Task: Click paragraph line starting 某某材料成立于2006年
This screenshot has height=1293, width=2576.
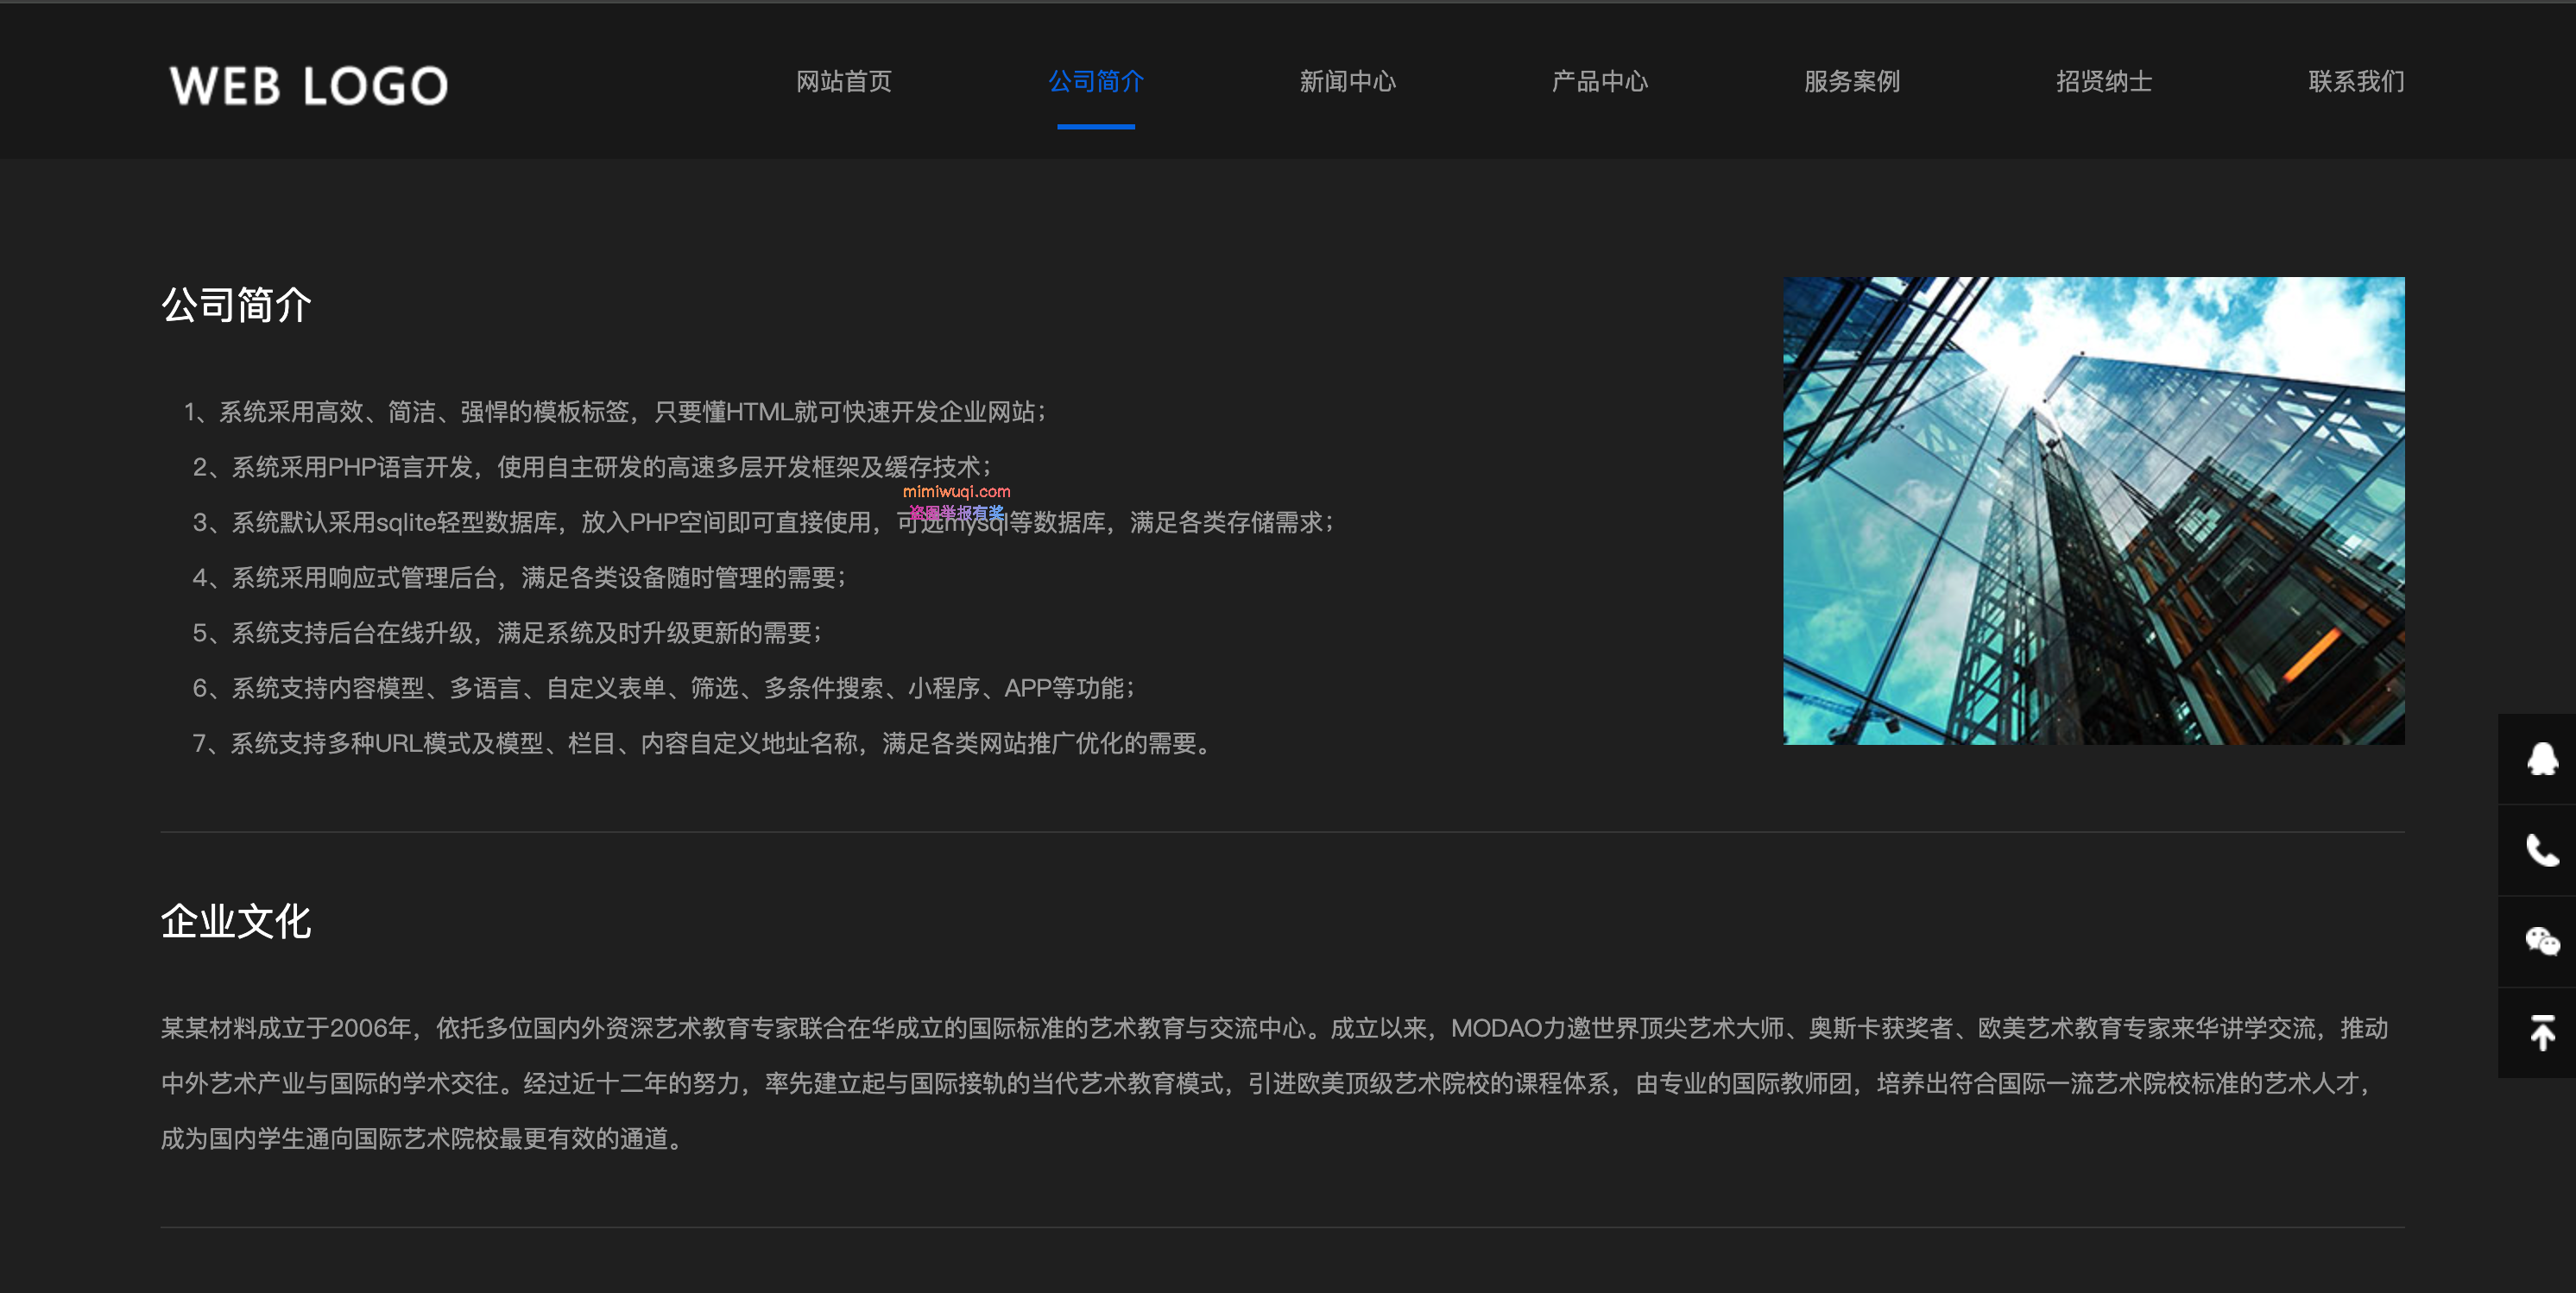Action: pos(1274,1028)
